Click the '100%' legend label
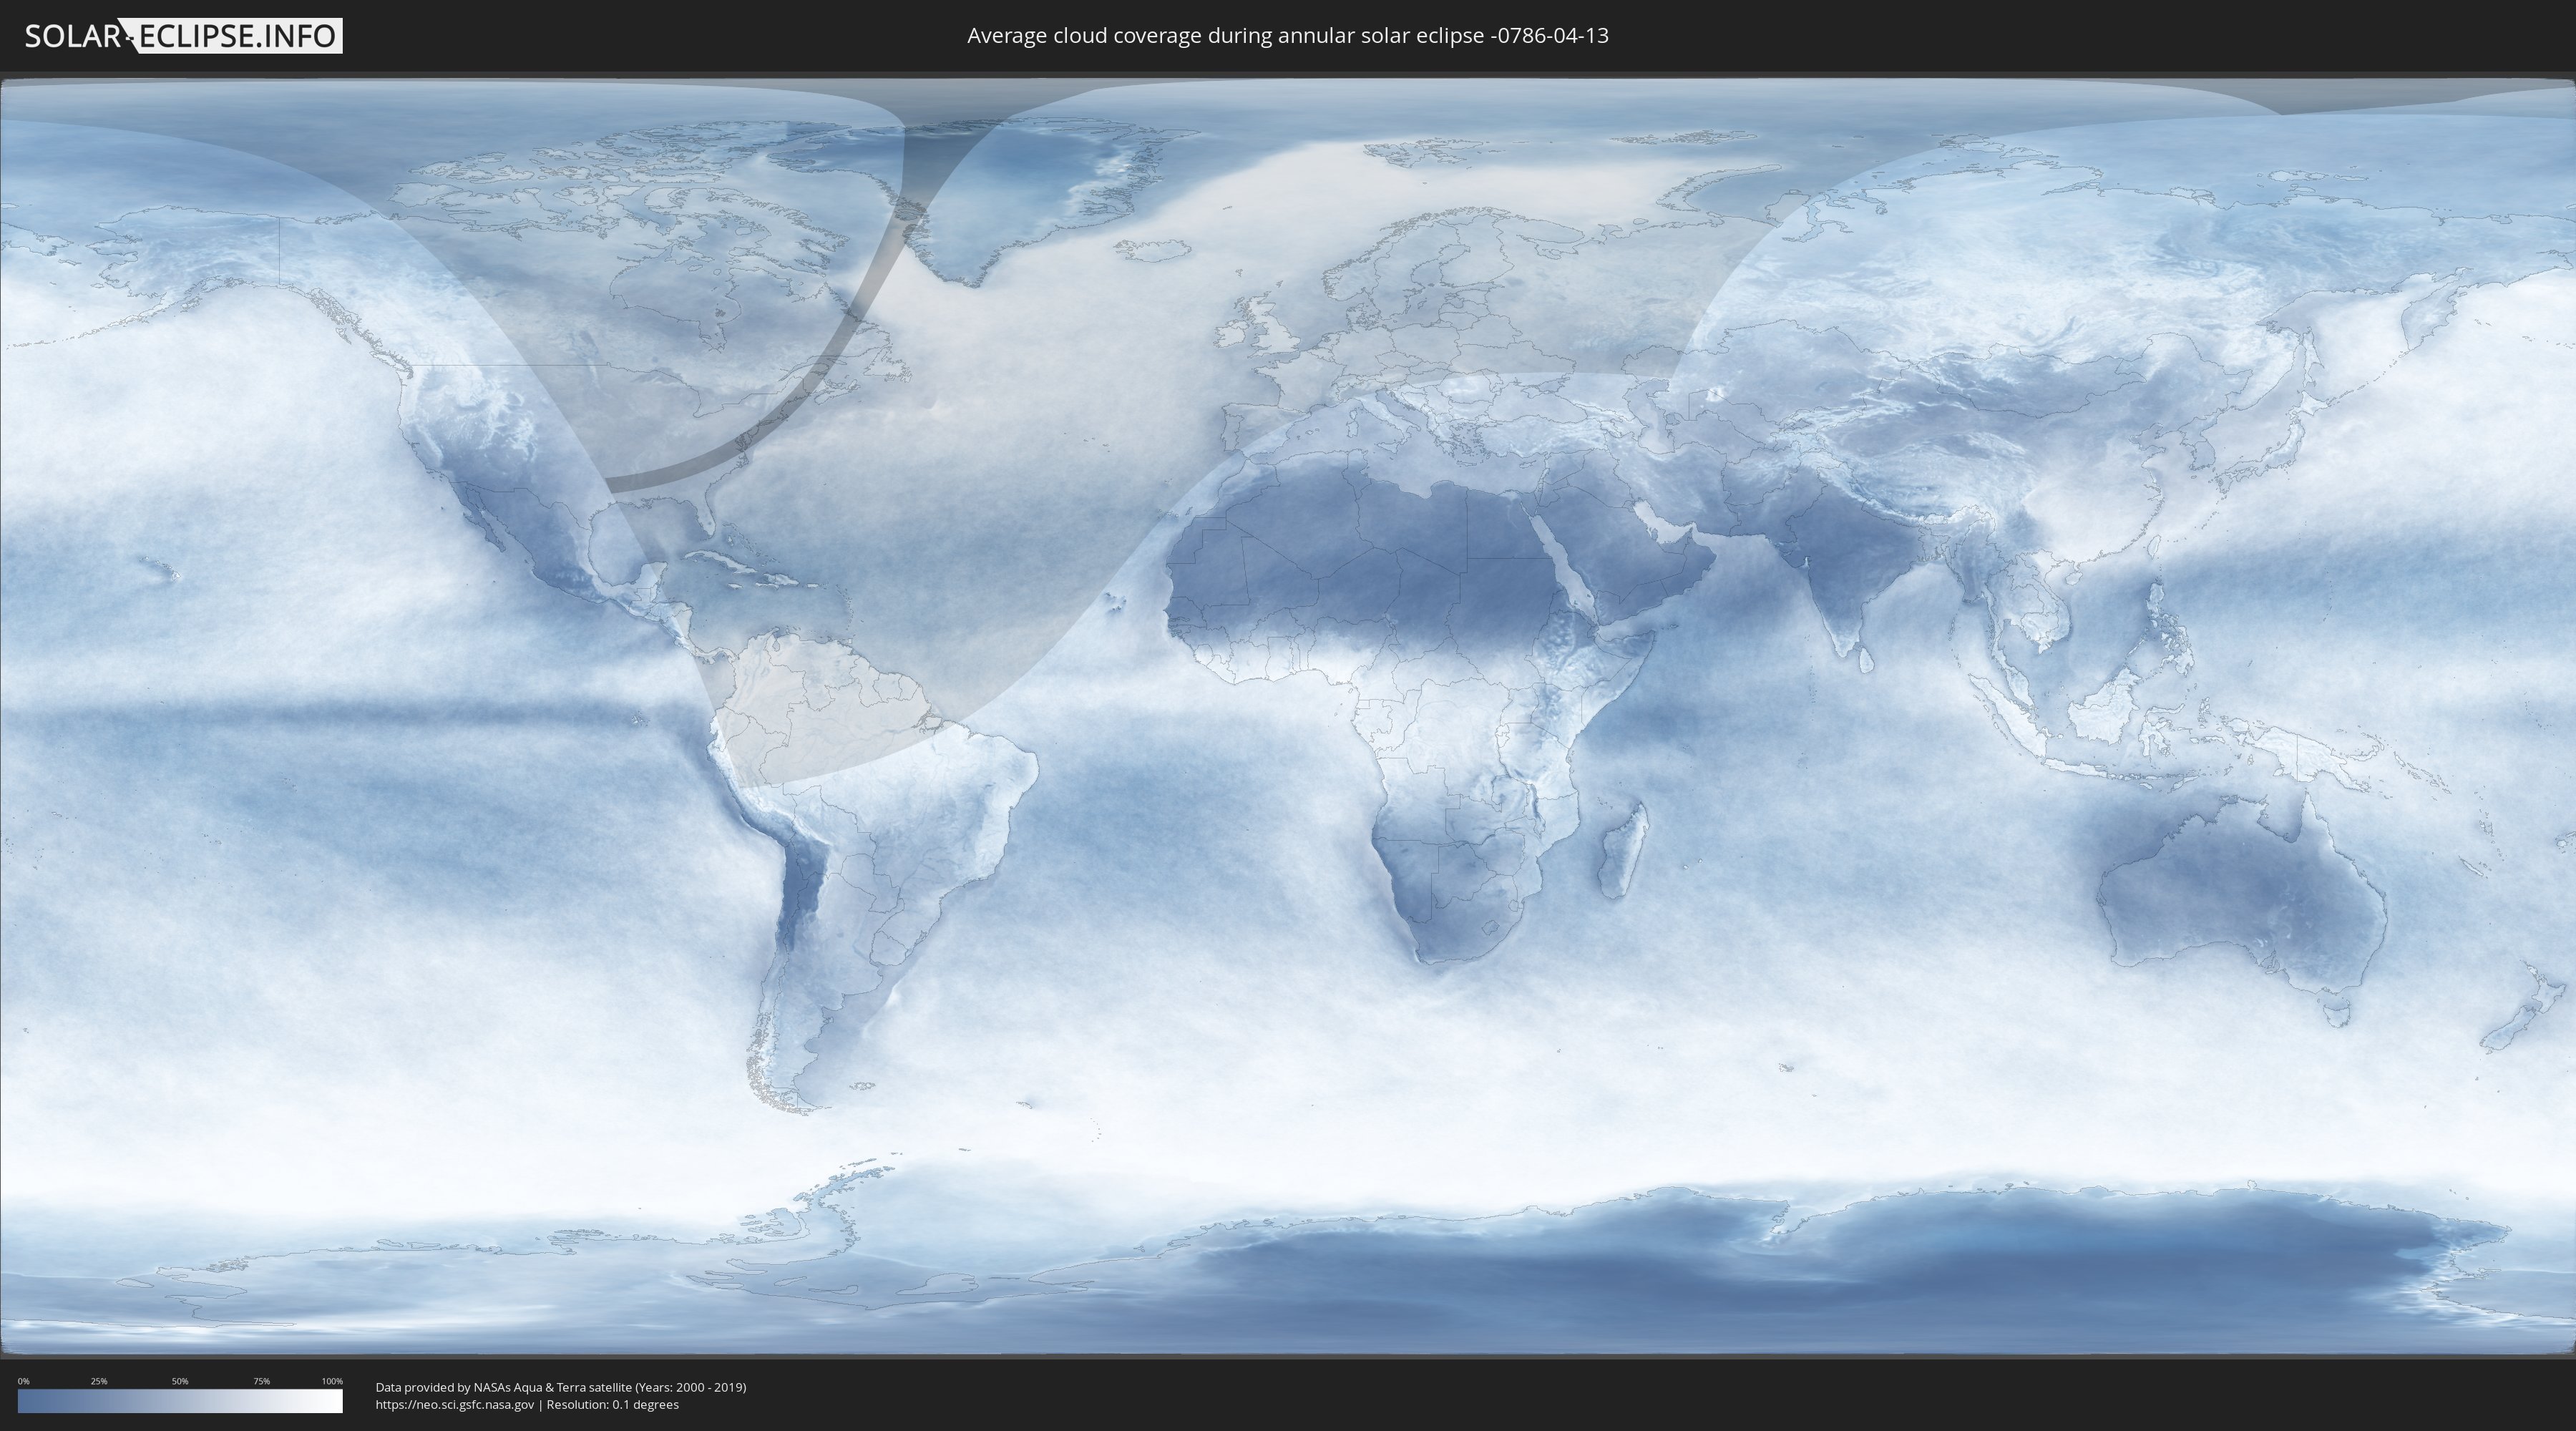 pyautogui.click(x=332, y=1381)
